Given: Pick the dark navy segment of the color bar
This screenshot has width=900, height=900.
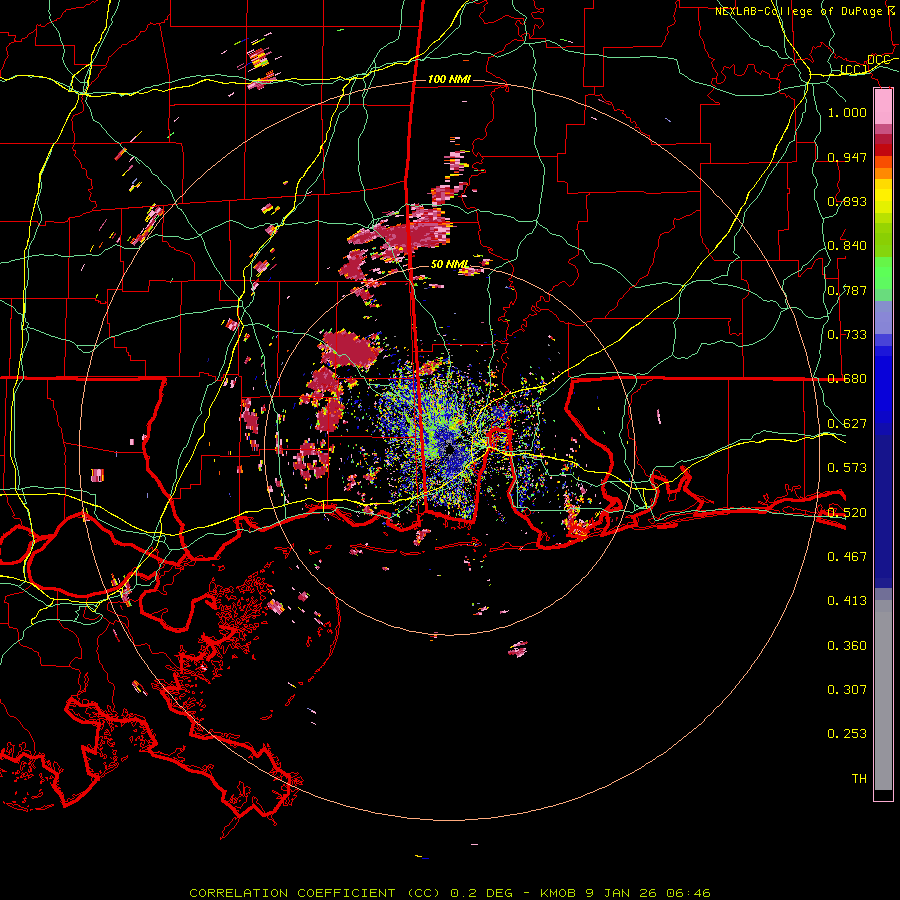Looking at the screenshot, I should pyautogui.click(x=883, y=511).
